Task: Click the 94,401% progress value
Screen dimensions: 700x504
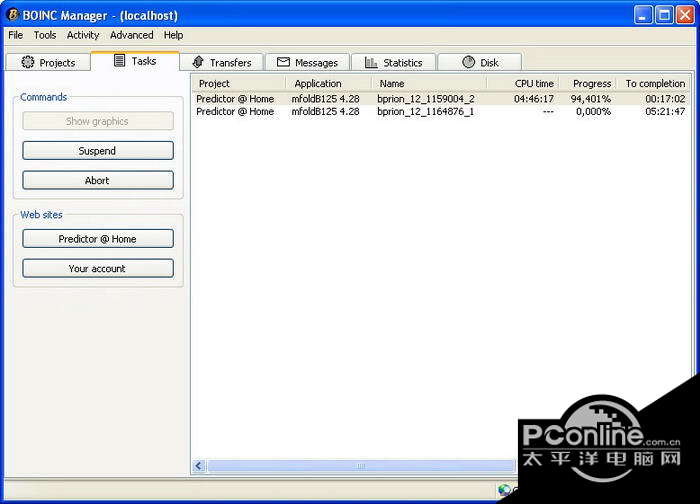Action: point(591,99)
